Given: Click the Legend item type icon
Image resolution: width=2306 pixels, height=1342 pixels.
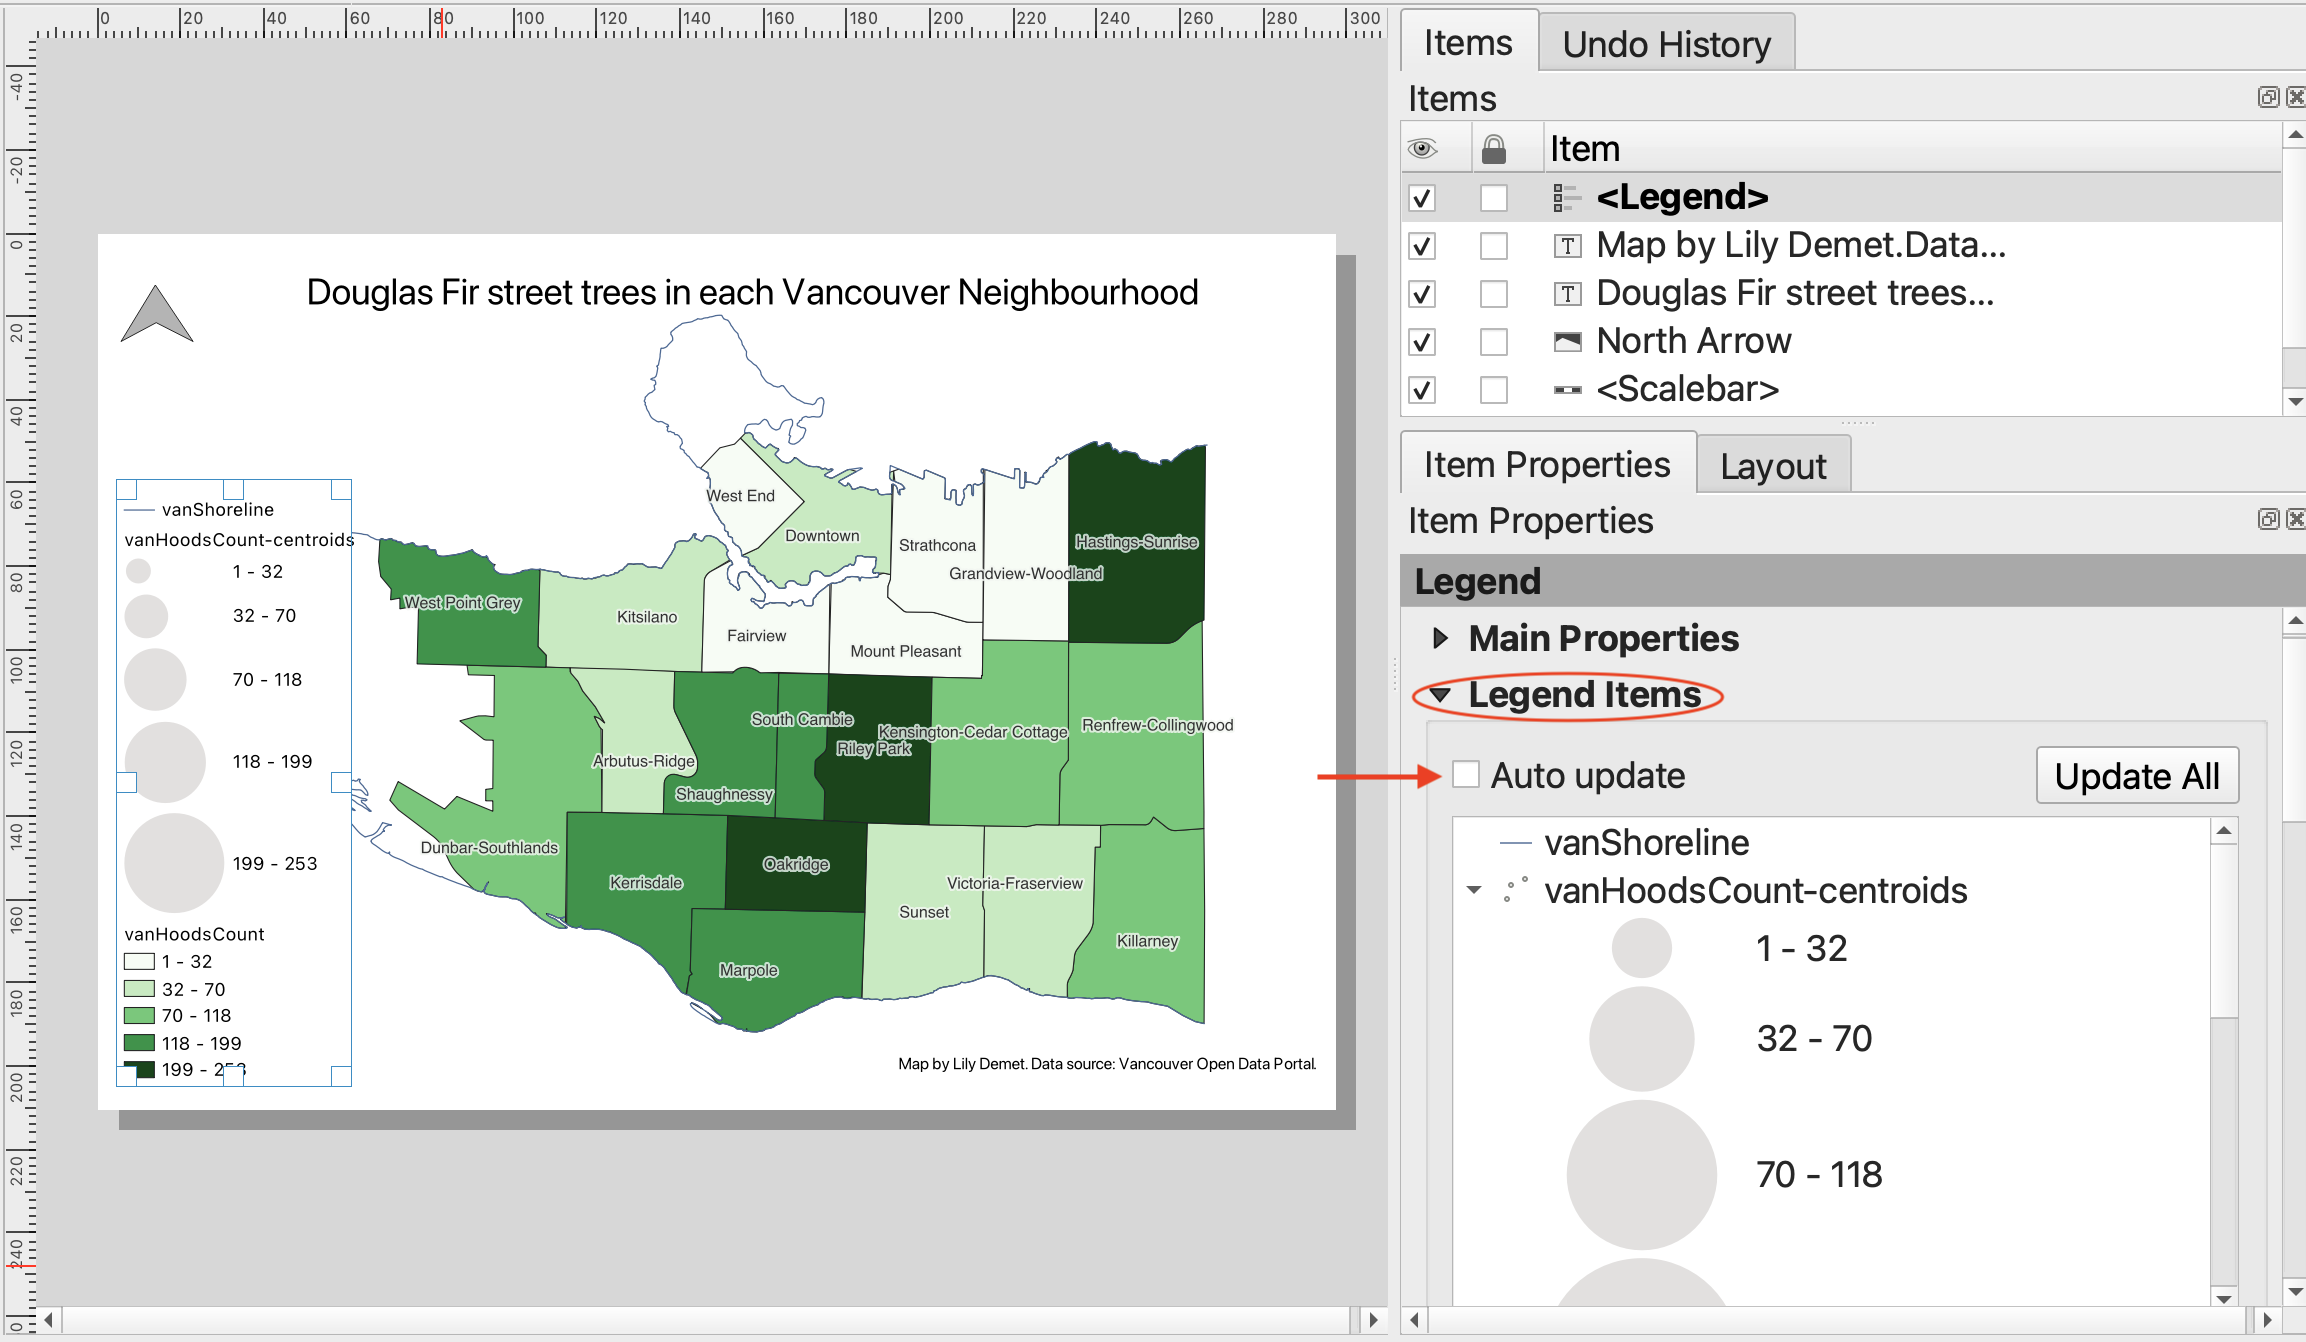Looking at the screenshot, I should coord(1566,198).
